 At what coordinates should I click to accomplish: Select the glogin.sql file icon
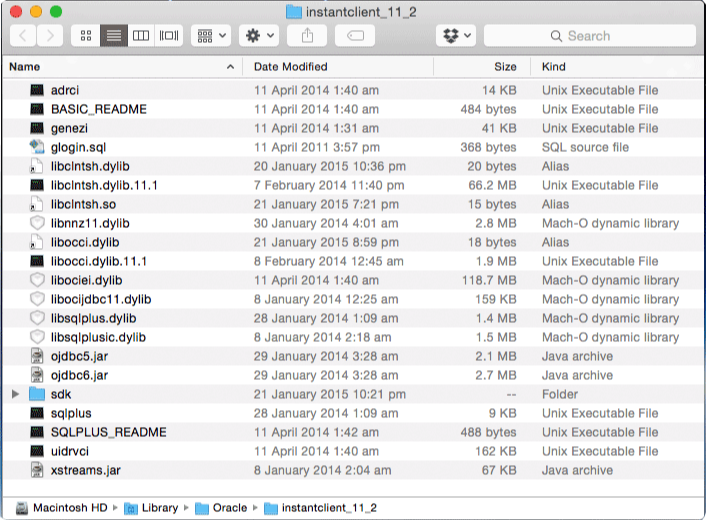pyautogui.click(x=37, y=147)
